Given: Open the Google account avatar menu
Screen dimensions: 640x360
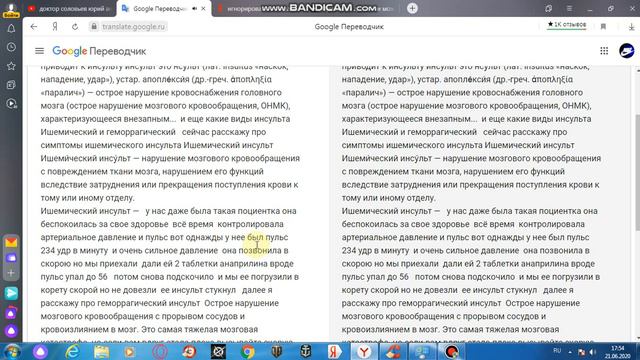Looking at the screenshot, I should coord(627,51).
